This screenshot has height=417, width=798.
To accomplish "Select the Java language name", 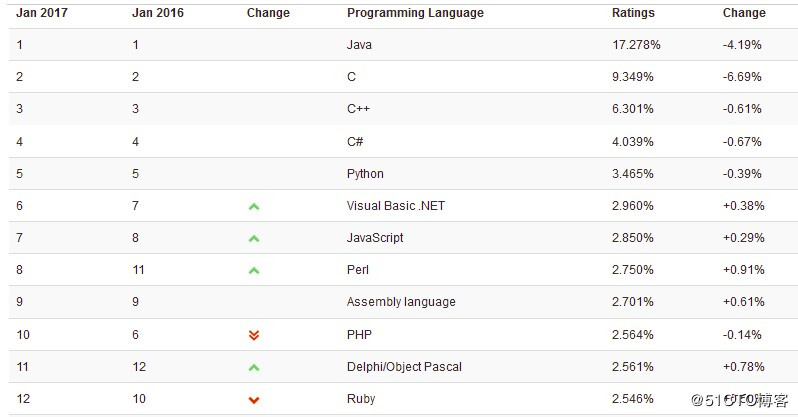I will (x=359, y=45).
